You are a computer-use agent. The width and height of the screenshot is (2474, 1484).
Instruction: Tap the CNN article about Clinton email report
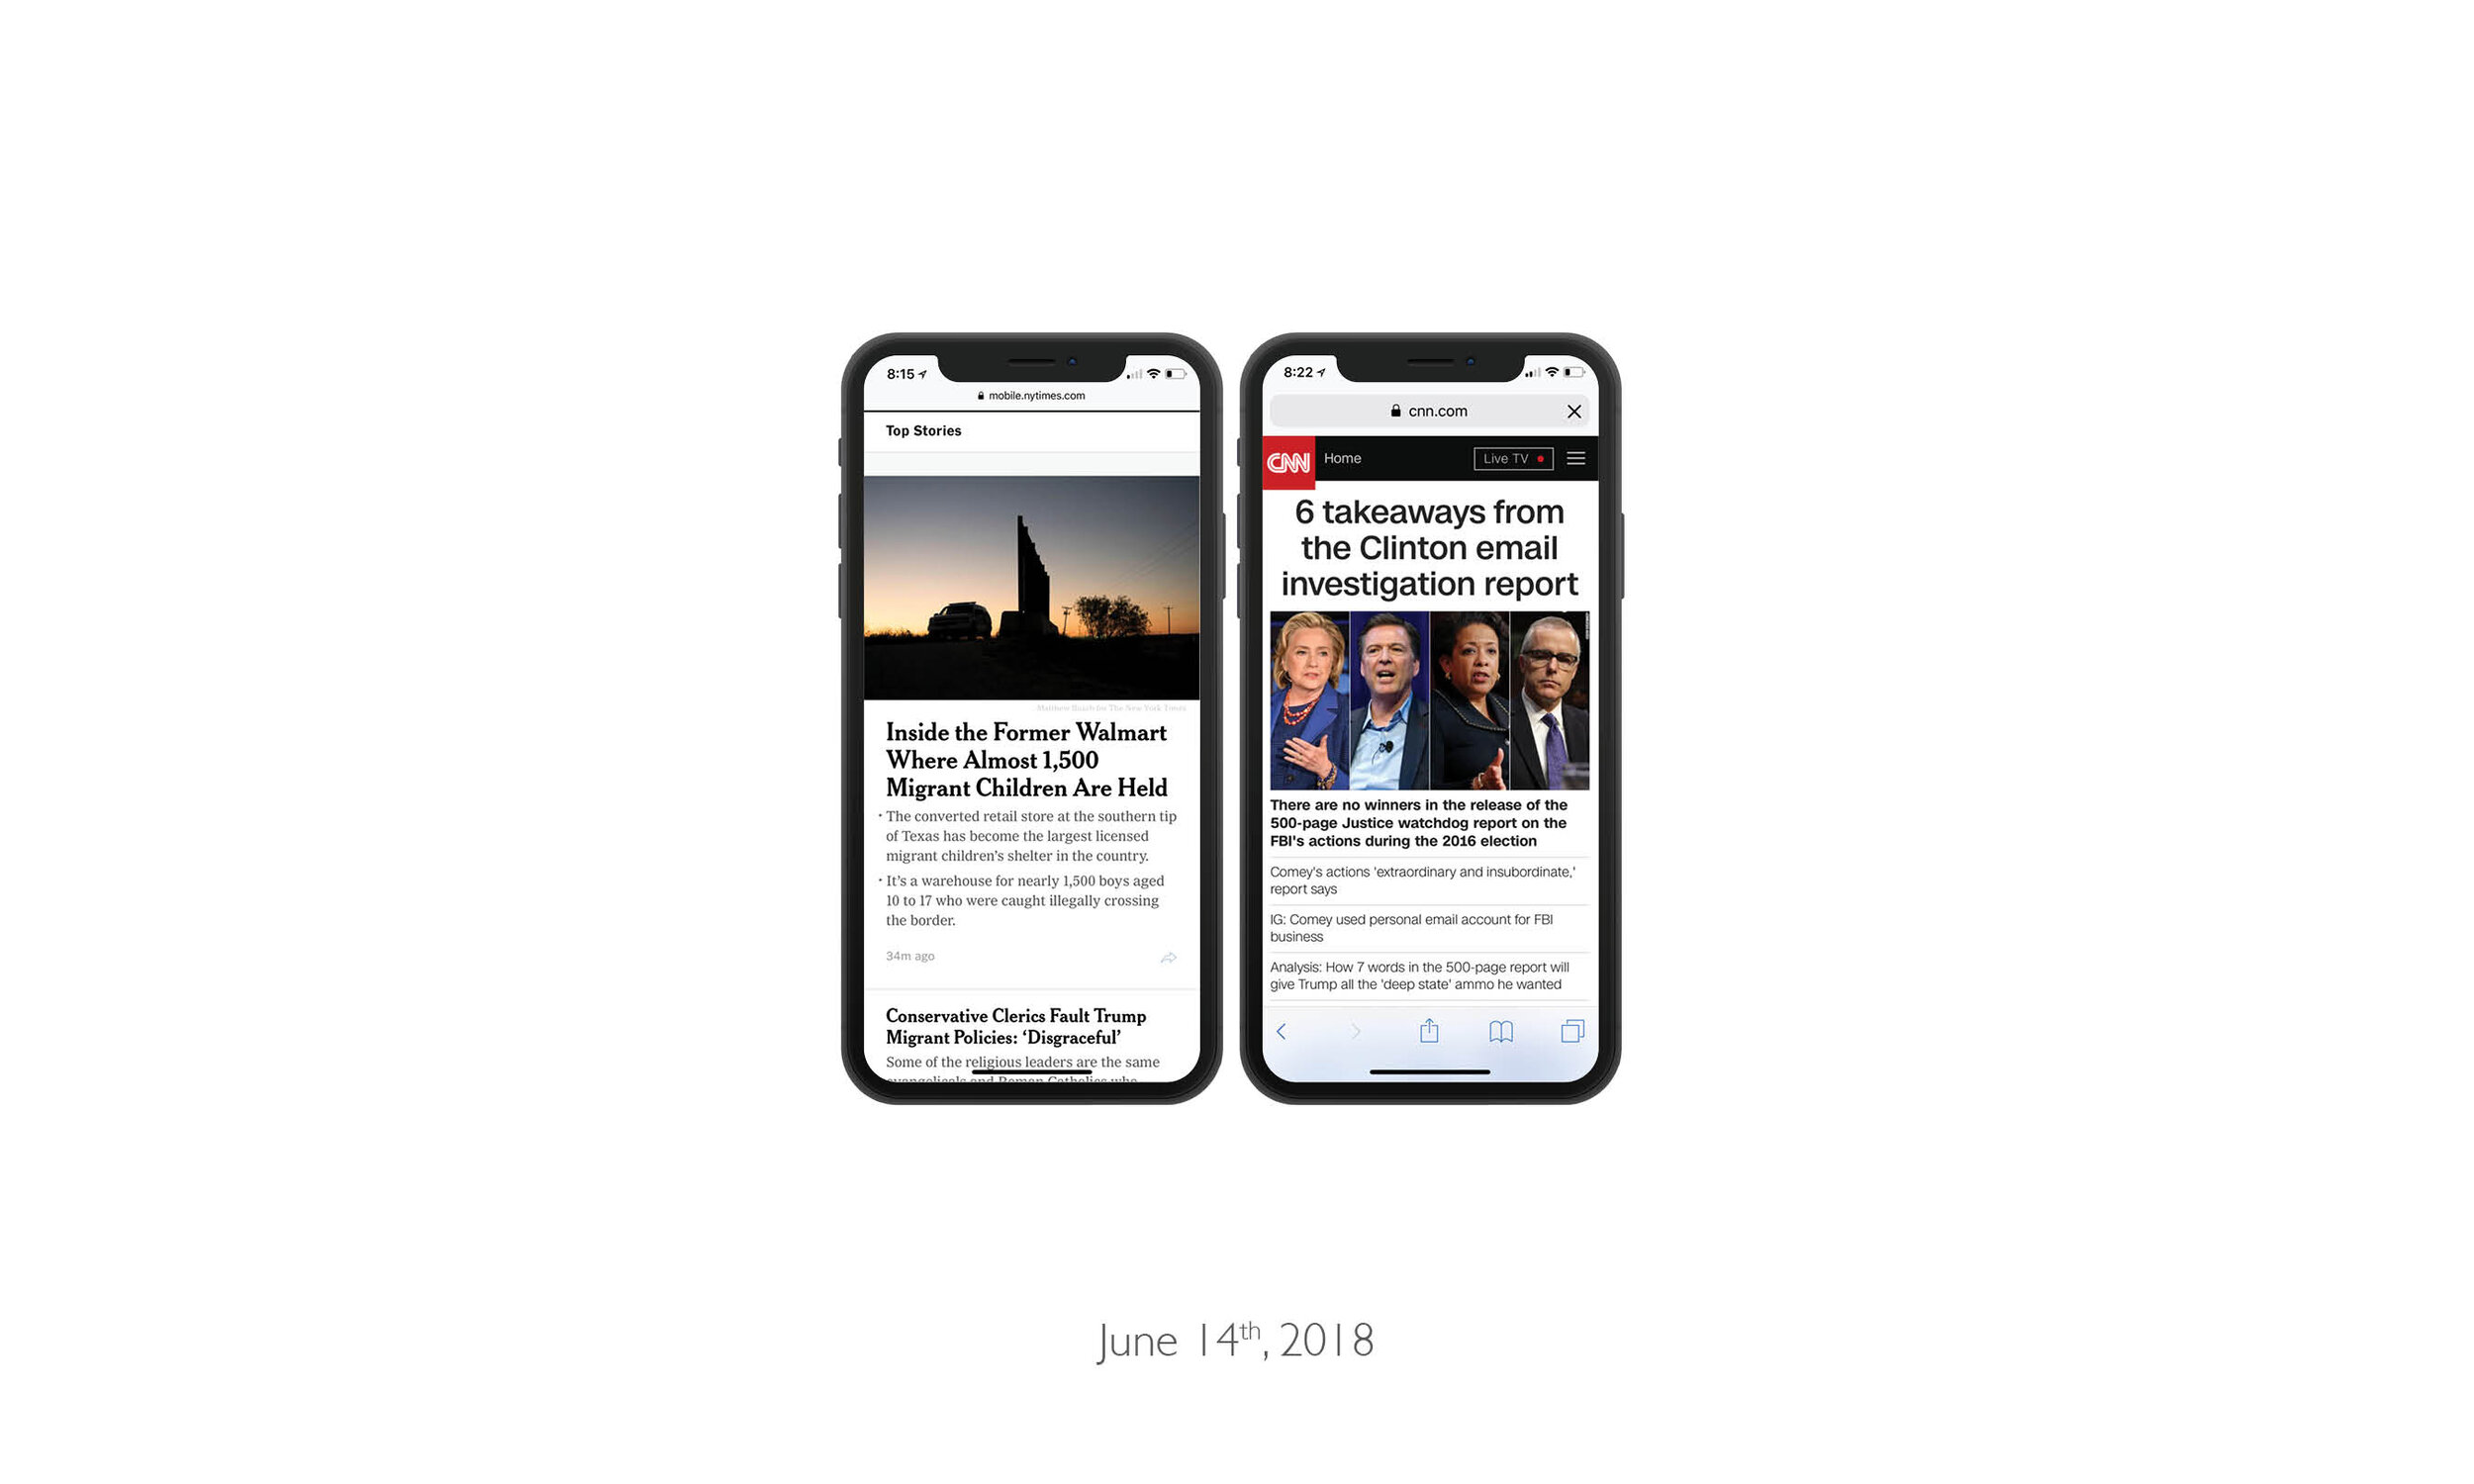click(1426, 546)
